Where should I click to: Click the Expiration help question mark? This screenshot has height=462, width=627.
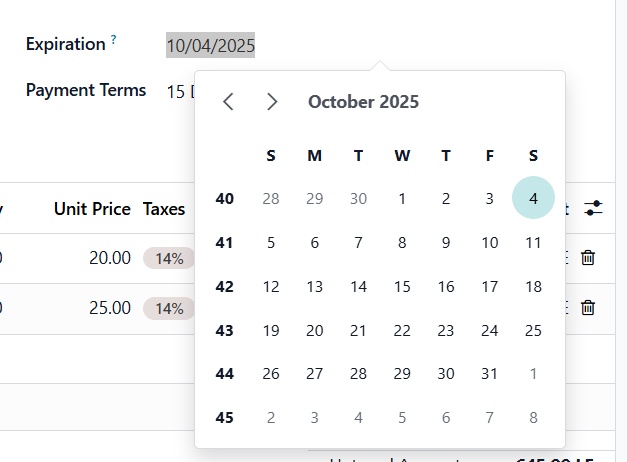tap(114, 41)
